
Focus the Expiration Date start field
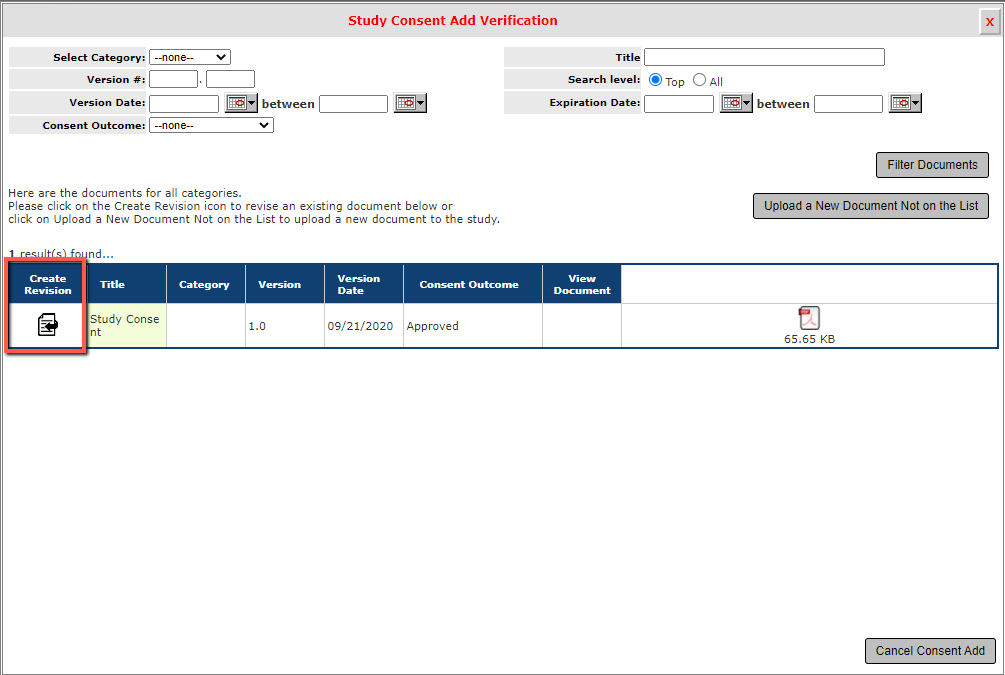[679, 103]
